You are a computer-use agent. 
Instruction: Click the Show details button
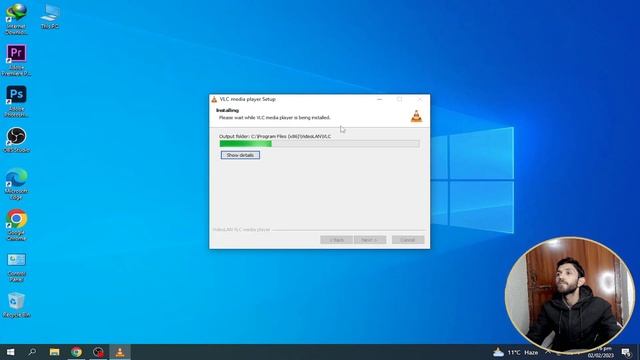240,155
